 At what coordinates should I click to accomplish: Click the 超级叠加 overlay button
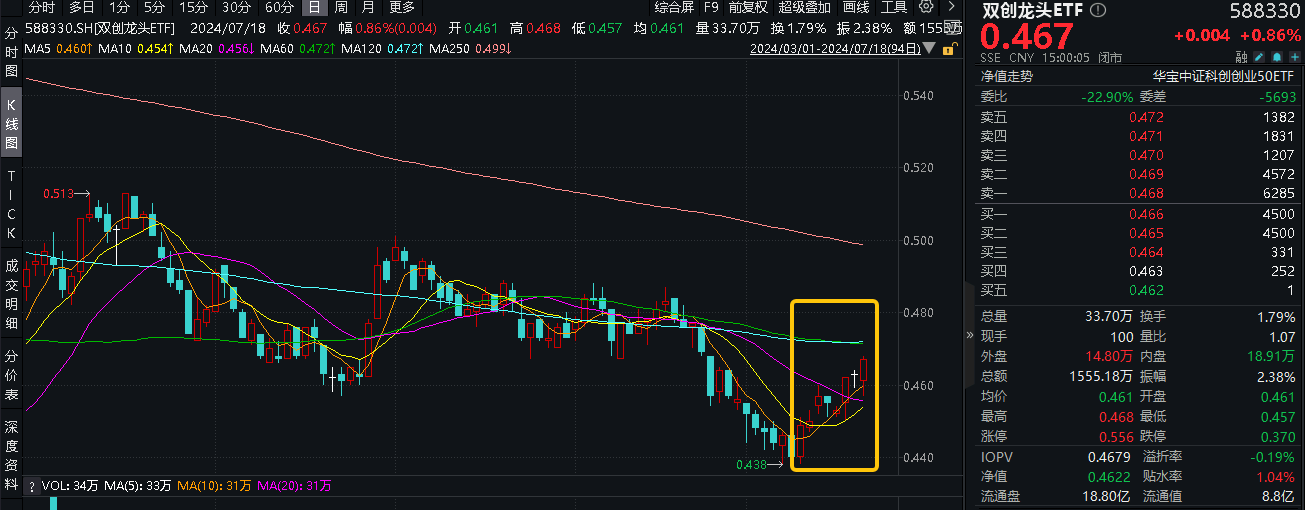(x=804, y=7)
